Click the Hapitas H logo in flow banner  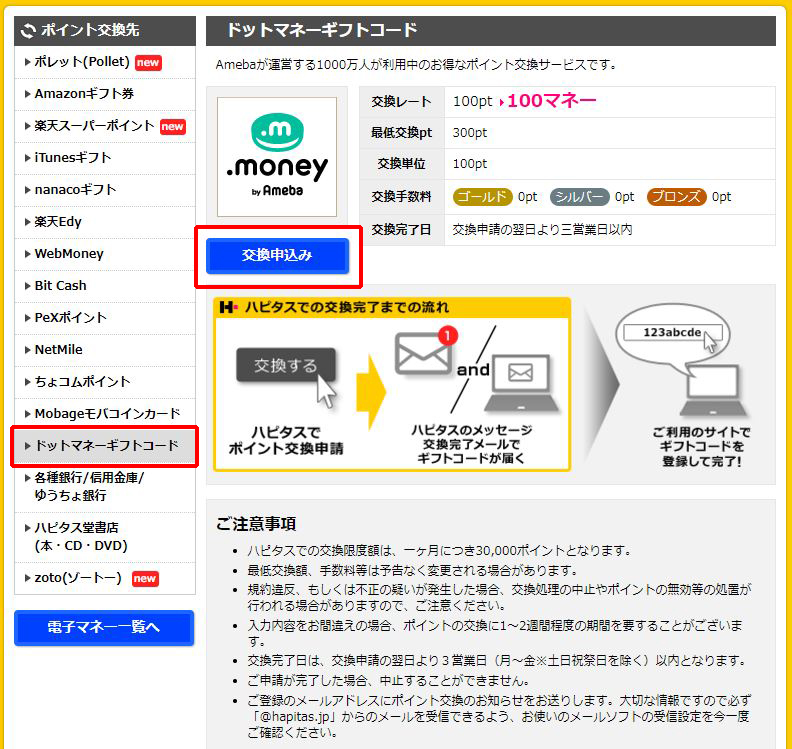pos(228,307)
